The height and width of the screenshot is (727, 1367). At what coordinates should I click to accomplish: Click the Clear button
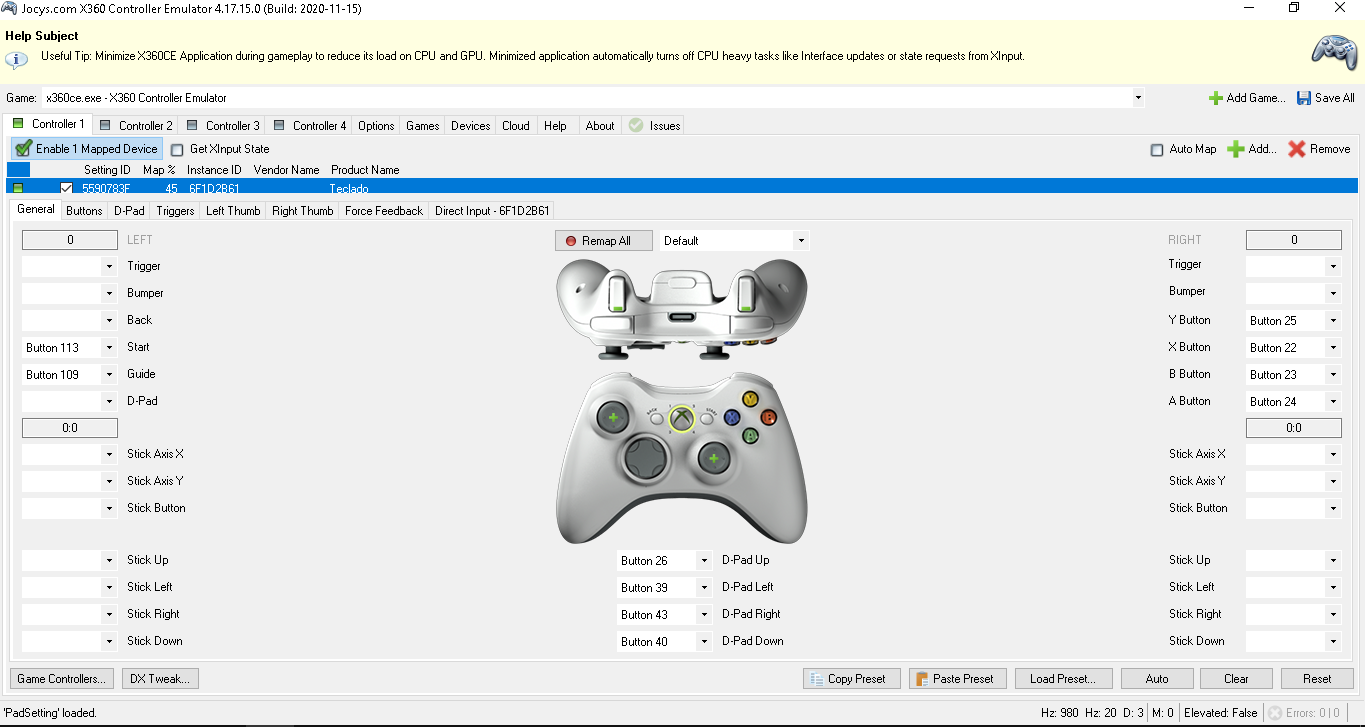(x=1236, y=679)
